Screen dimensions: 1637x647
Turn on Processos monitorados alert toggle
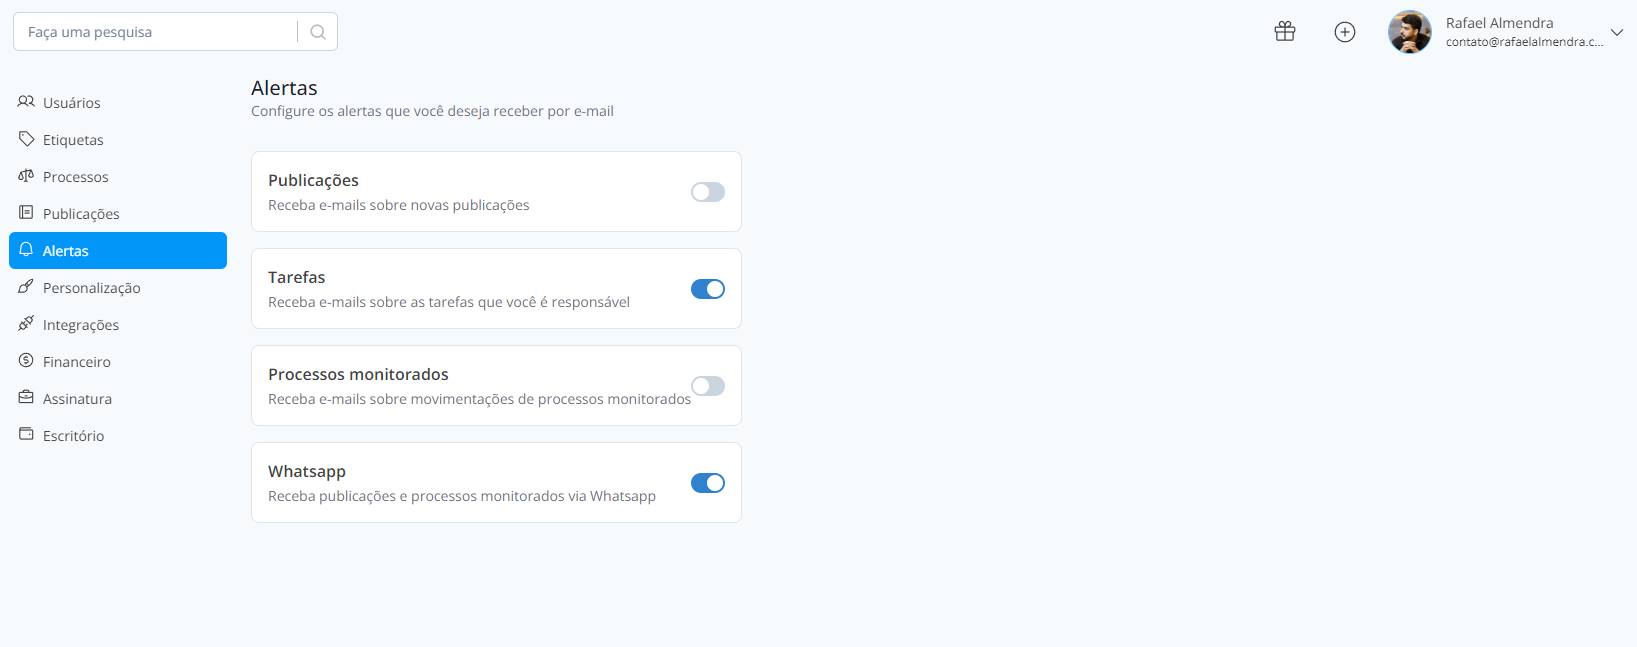point(708,386)
